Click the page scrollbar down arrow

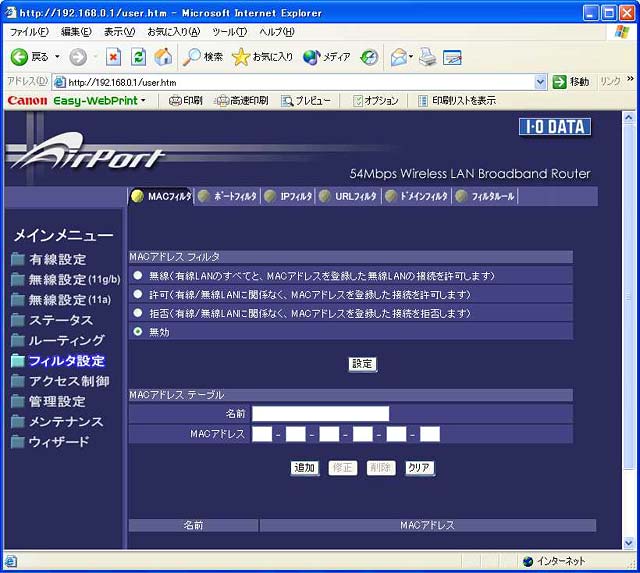tap(629, 542)
